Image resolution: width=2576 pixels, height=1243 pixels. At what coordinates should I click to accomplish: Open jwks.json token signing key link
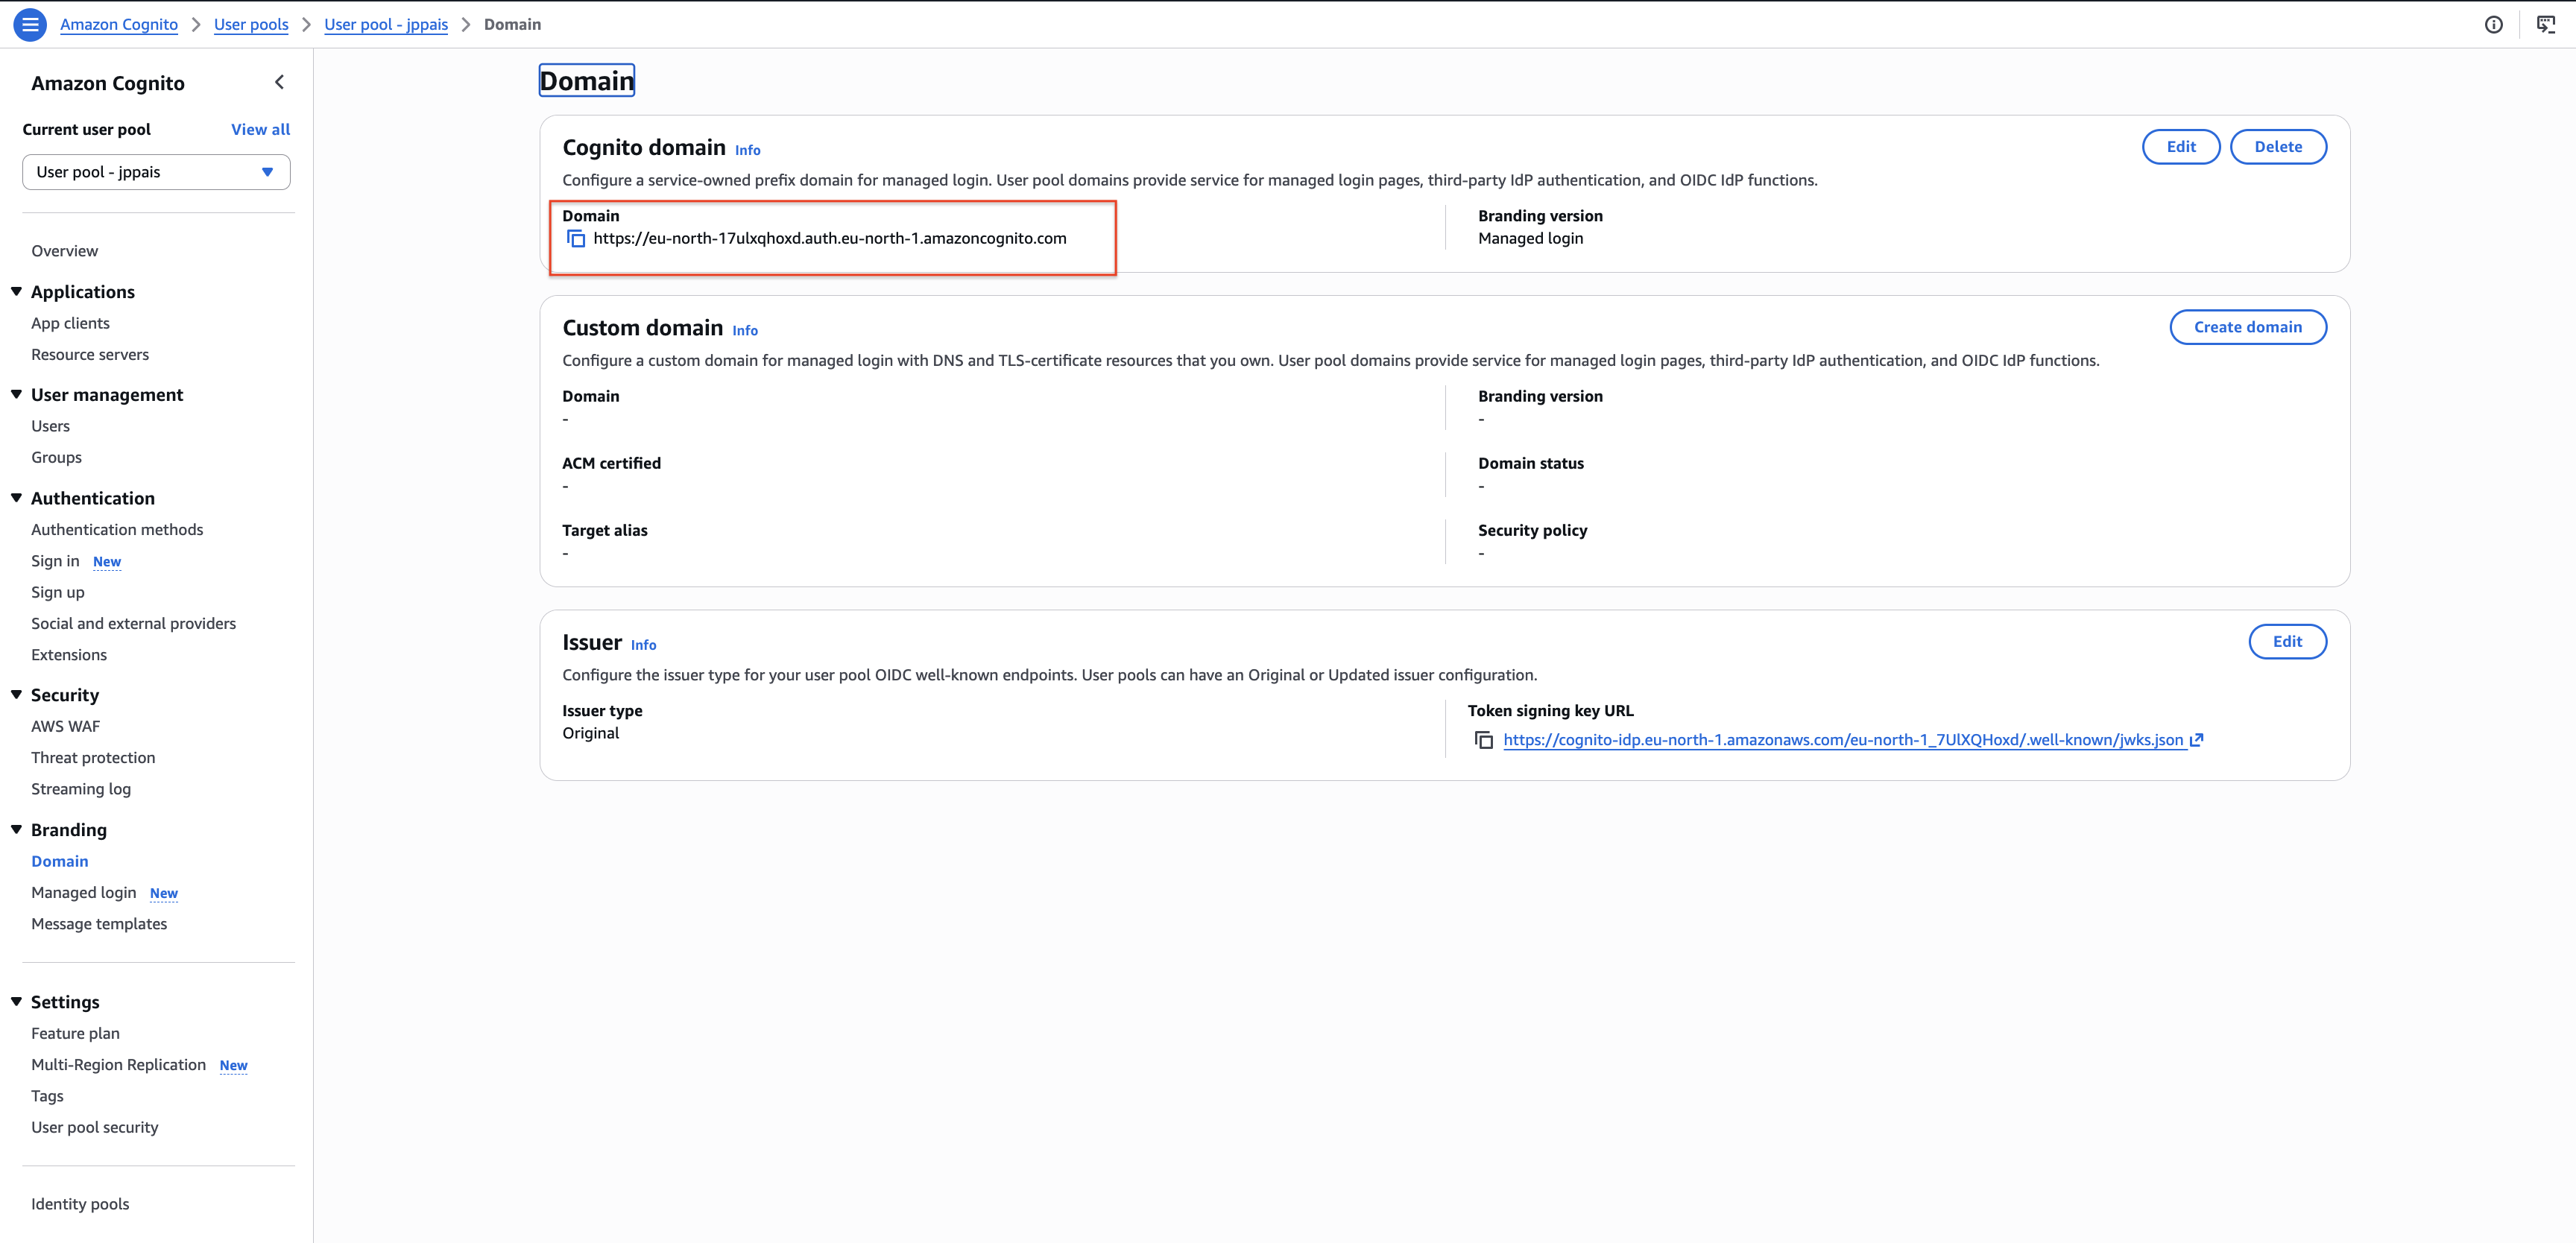click(1853, 740)
